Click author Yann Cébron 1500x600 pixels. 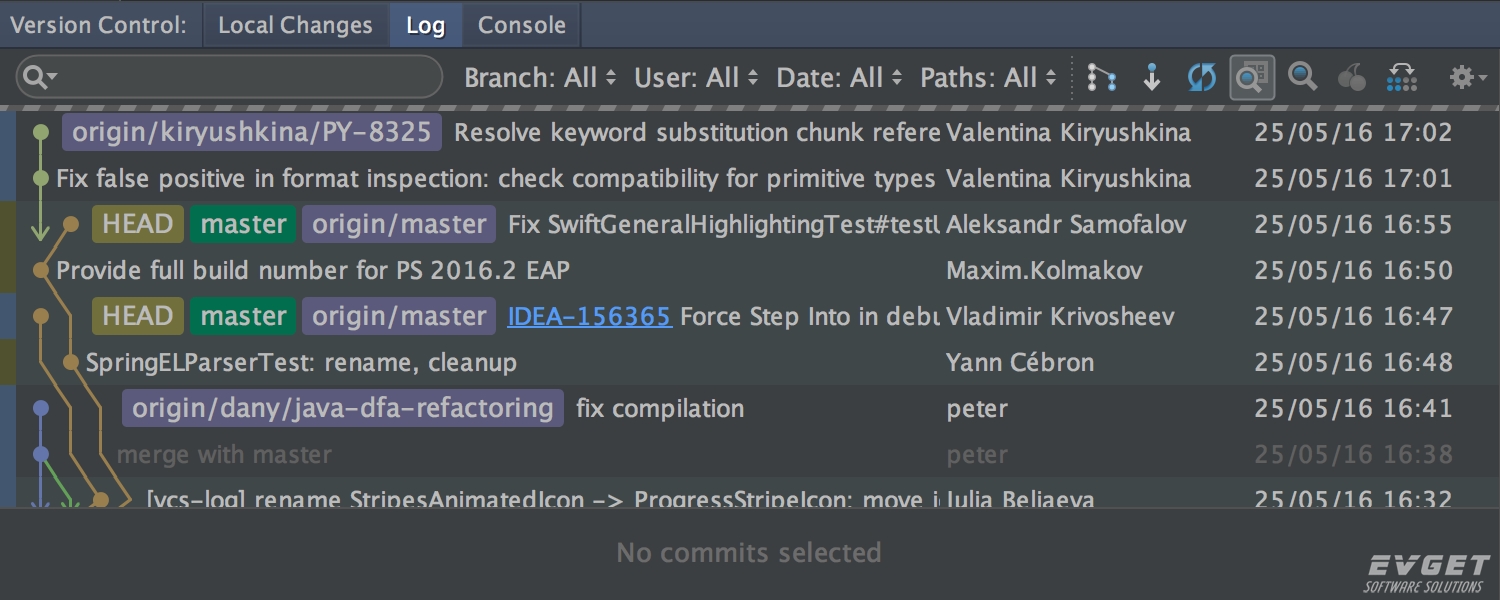pos(1020,363)
